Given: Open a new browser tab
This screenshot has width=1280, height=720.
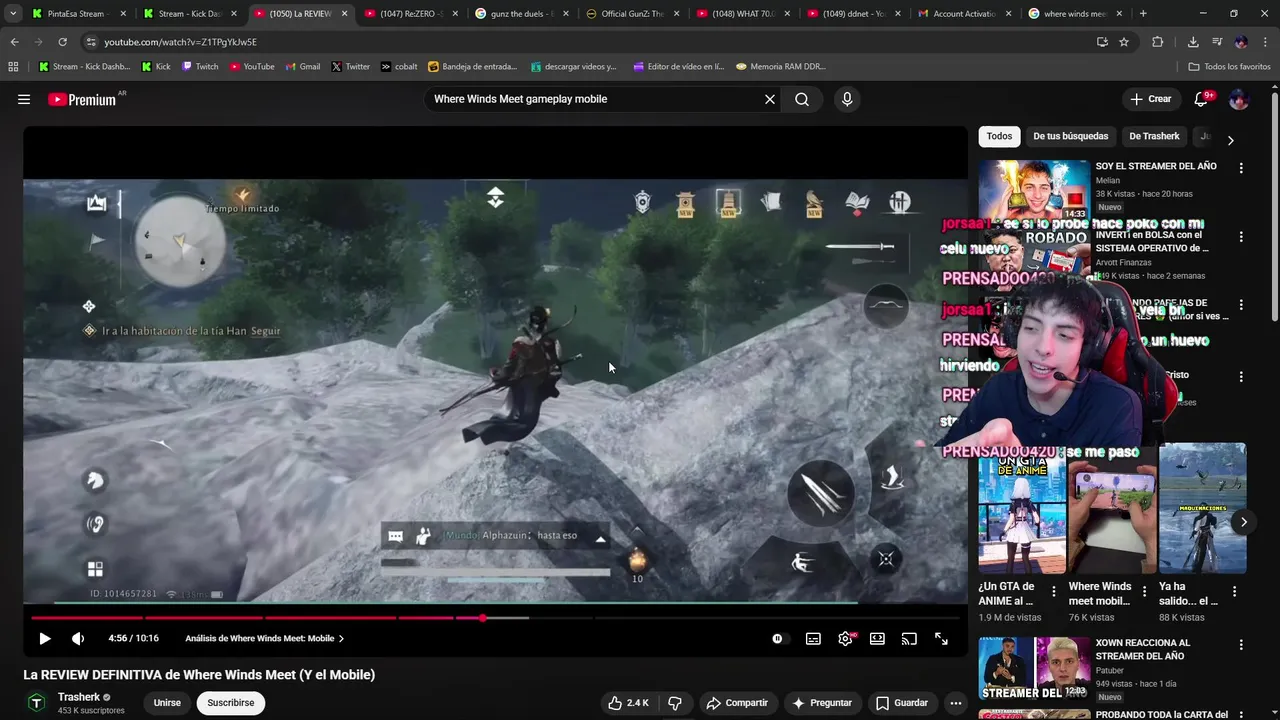Looking at the screenshot, I should [1143, 14].
